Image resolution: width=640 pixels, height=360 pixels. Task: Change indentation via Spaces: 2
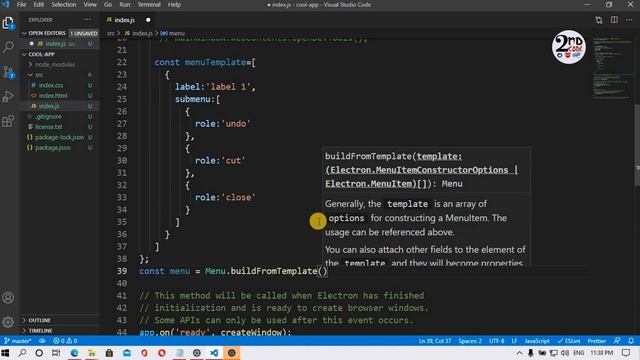(470, 341)
